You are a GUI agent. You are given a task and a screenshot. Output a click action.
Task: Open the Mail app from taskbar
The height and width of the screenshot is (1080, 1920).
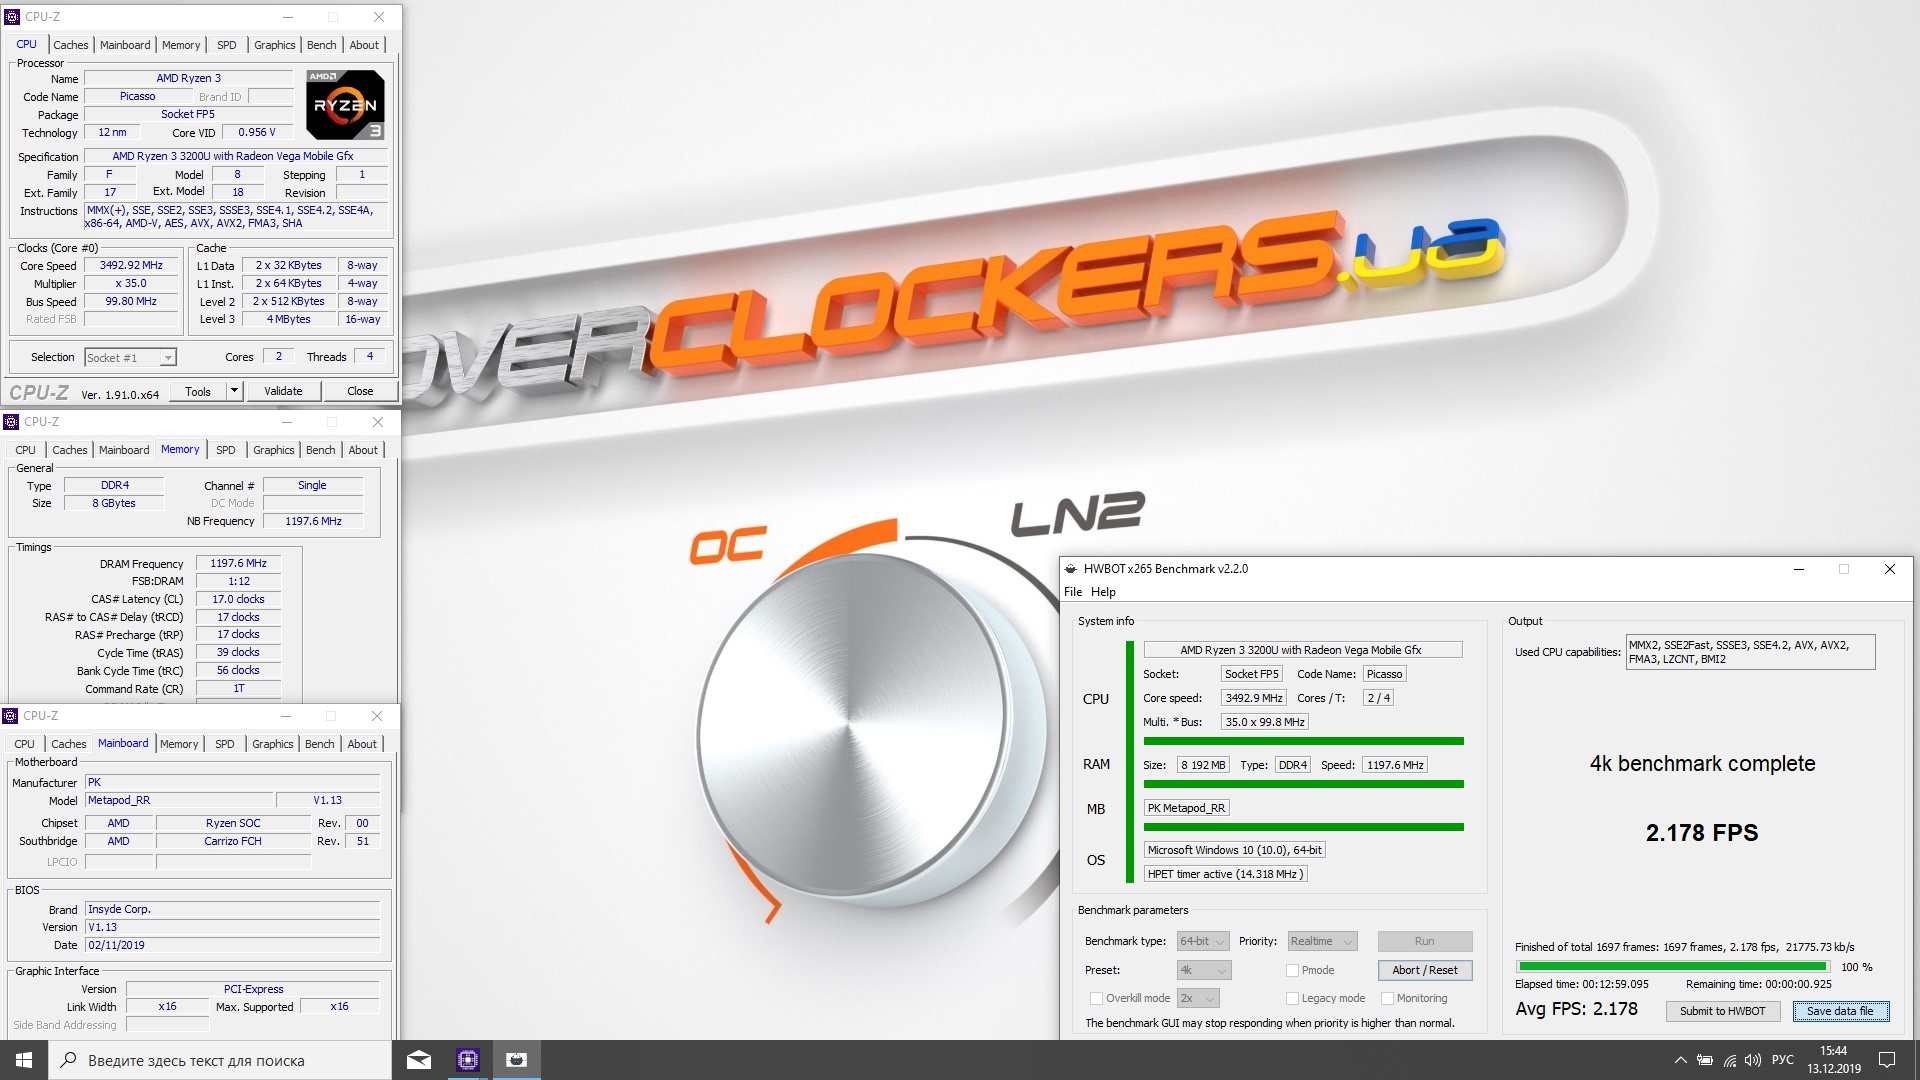419,1060
